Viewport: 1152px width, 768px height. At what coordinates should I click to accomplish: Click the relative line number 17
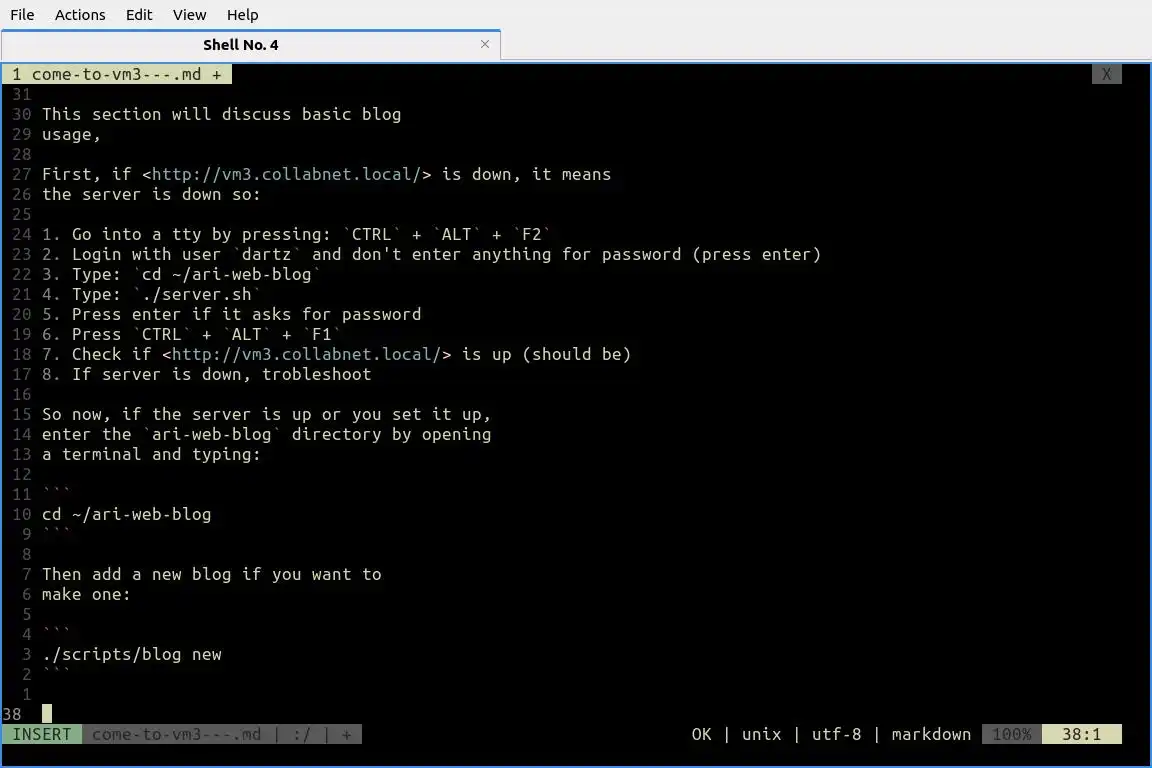21,374
